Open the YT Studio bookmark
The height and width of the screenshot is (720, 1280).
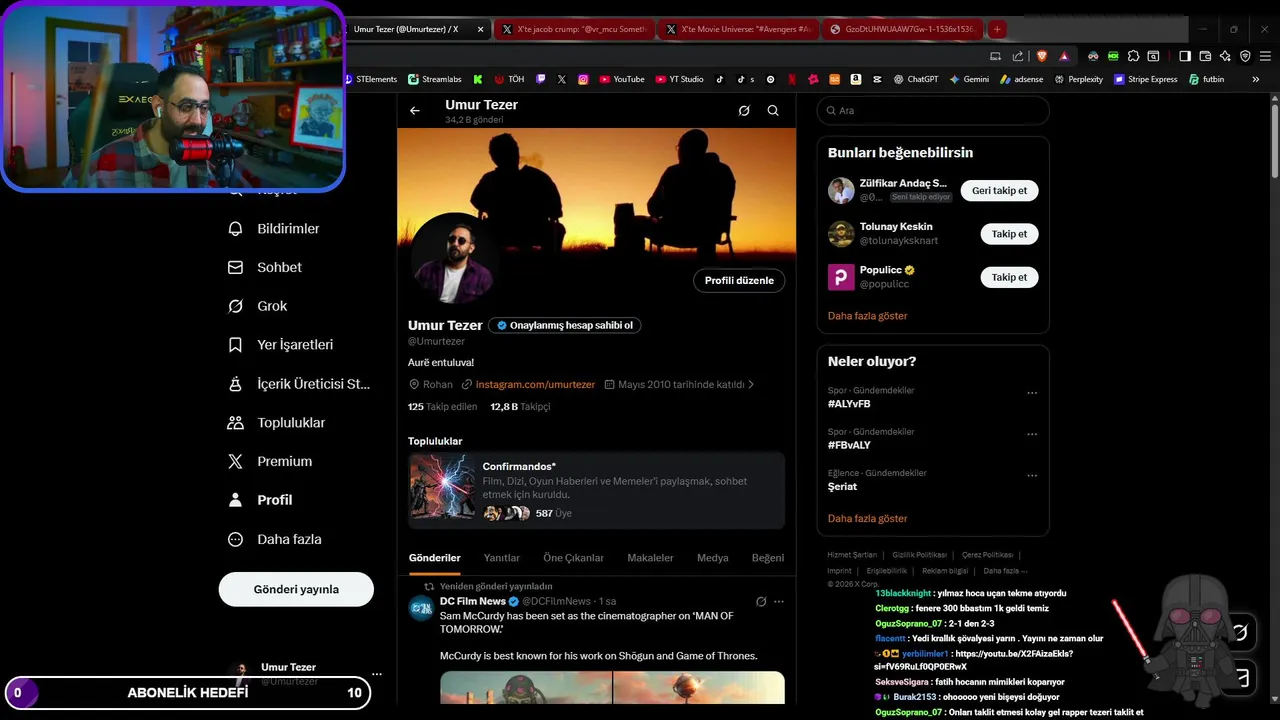click(679, 79)
